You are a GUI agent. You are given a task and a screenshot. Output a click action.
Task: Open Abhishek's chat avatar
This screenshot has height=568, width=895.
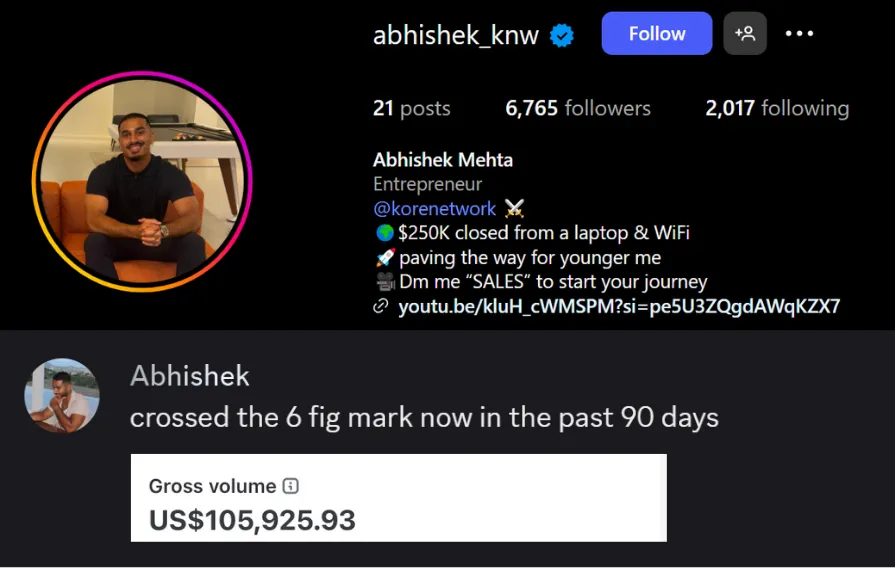[62, 395]
